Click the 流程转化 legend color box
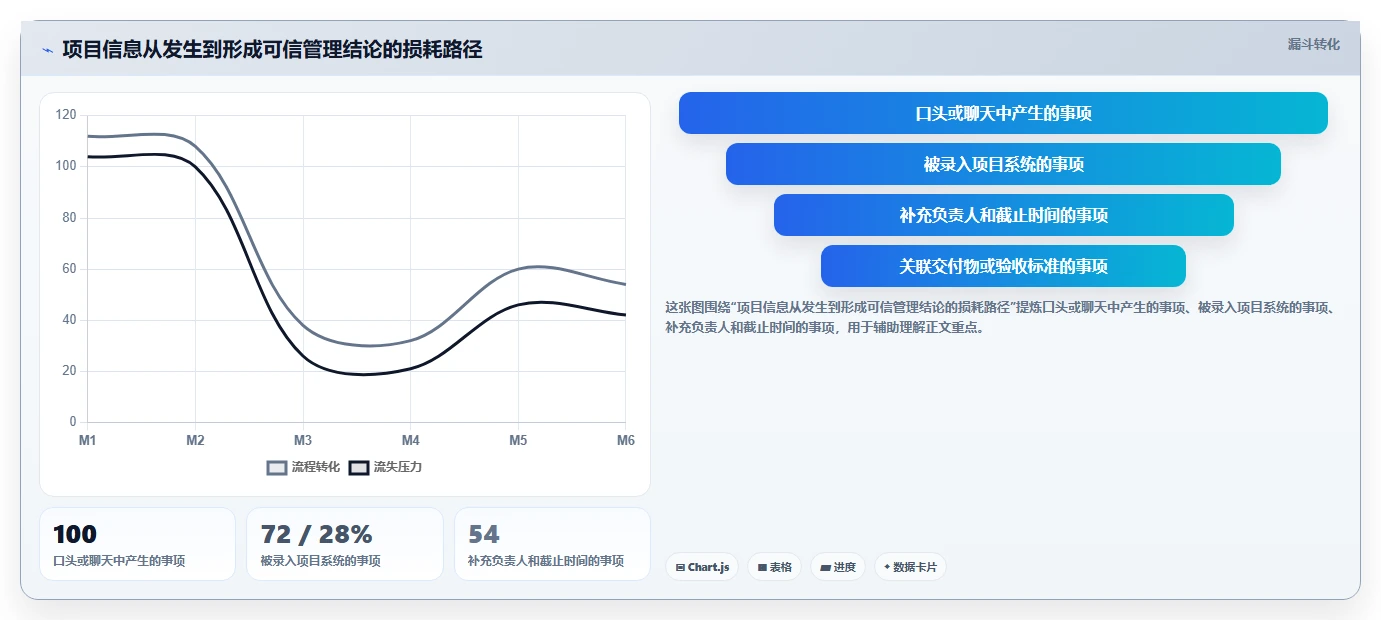 pyautogui.click(x=277, y=467)
